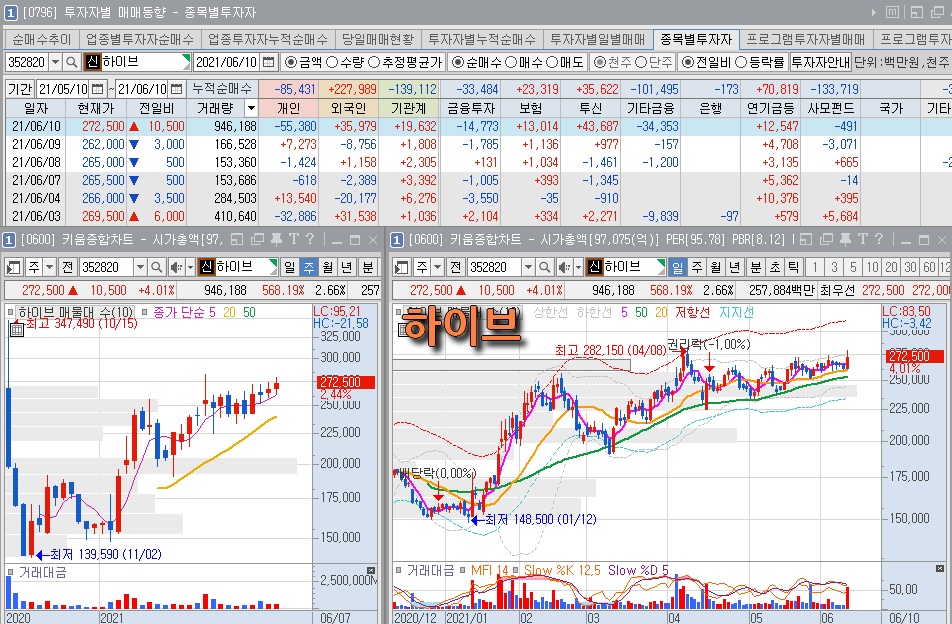Open the 주 type dropdown in the right chart
This screenshot has height=624, width=952.
point(437,267)
